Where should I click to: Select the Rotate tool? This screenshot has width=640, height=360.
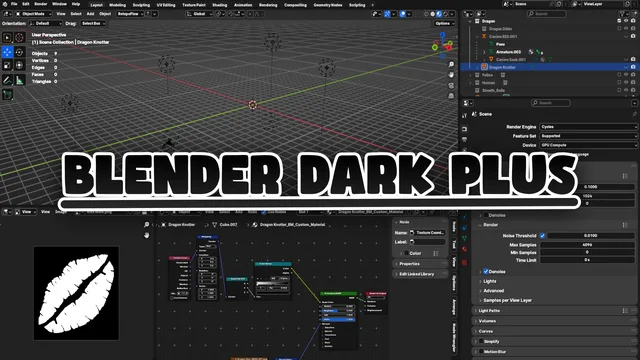[19, 52]
